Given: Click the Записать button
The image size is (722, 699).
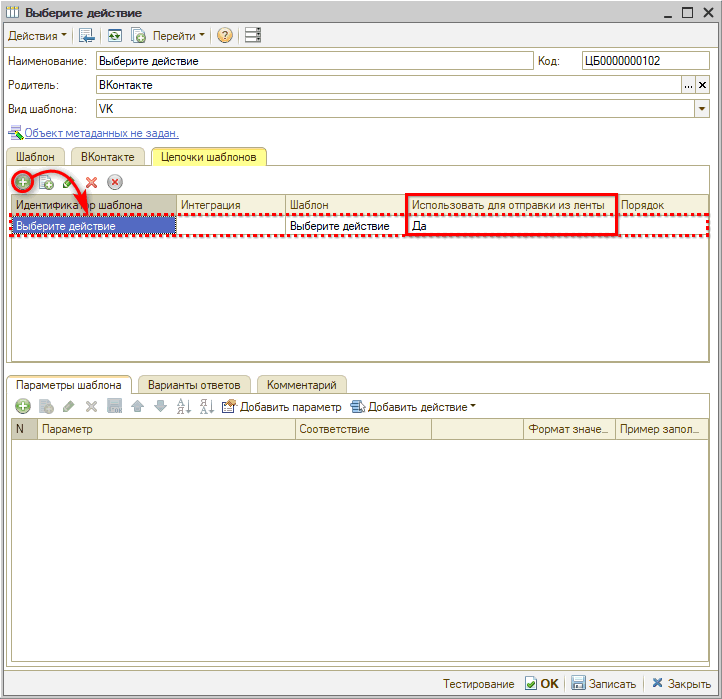Looking at the screenshot, I should 603,684.
